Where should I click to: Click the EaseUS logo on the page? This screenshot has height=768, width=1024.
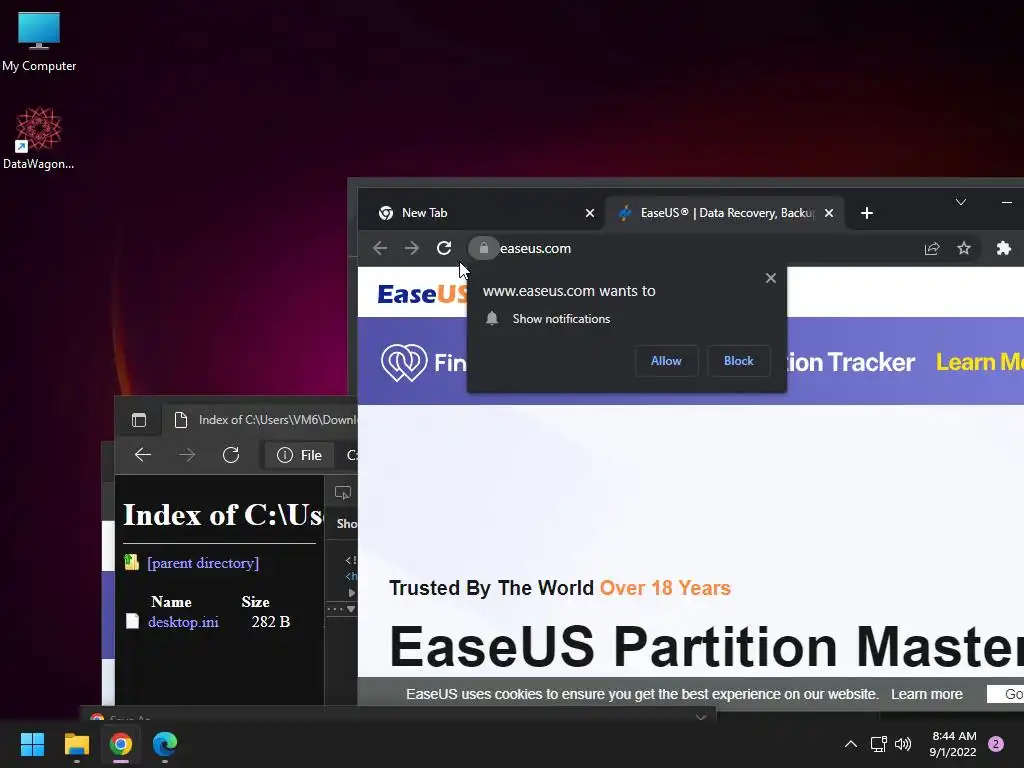tap(422, 295)
